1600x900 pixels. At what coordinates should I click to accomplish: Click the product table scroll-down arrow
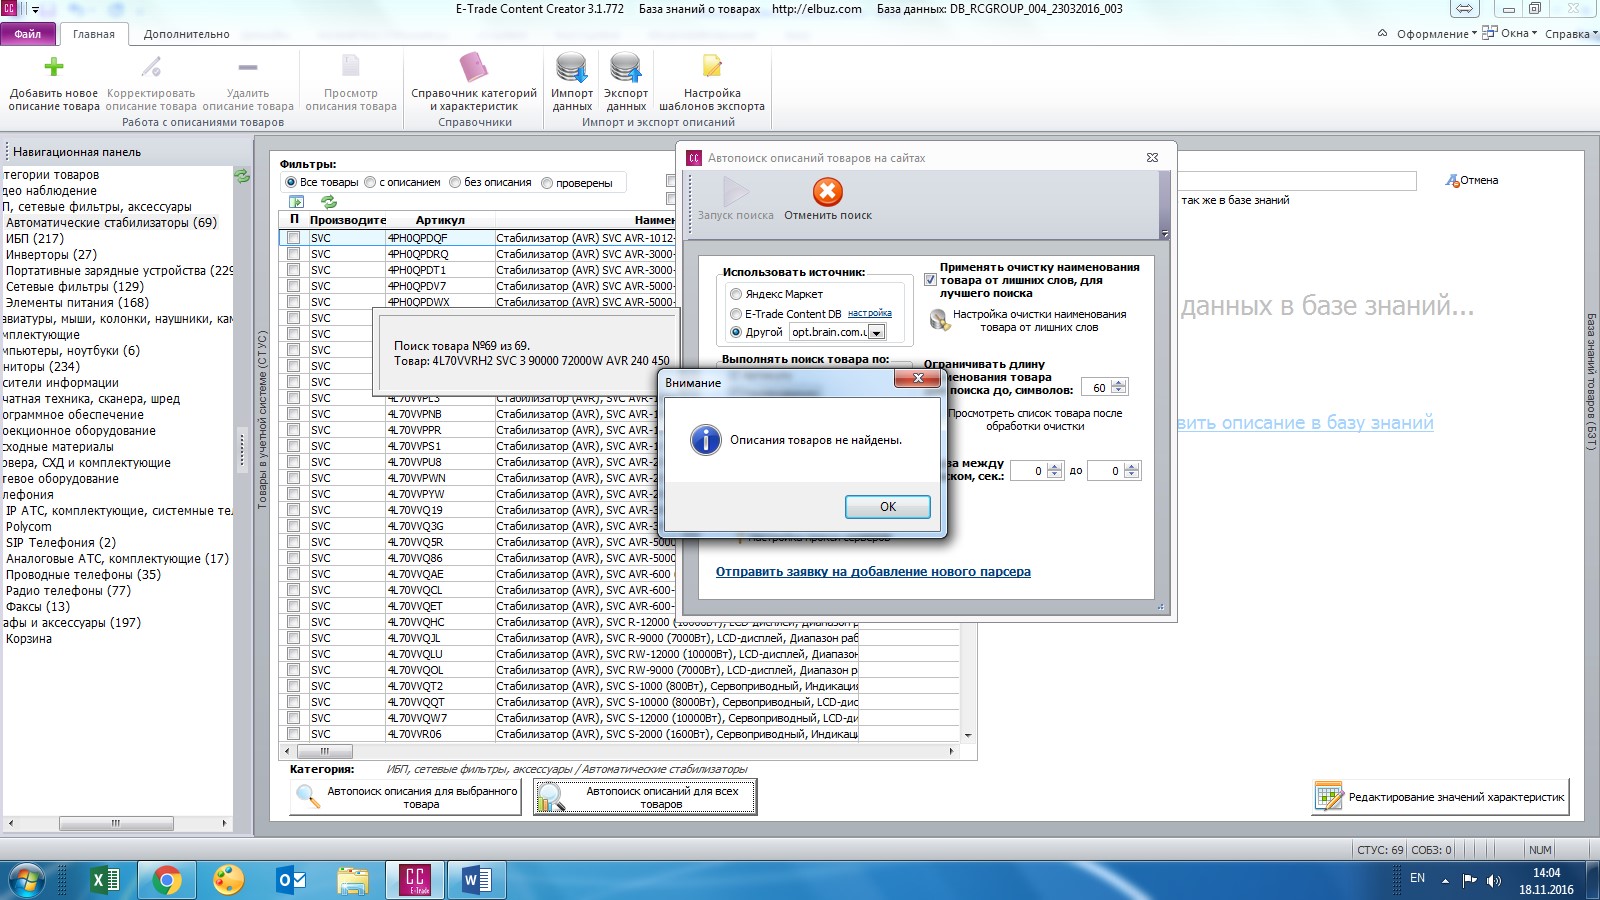tap(967, 735)
